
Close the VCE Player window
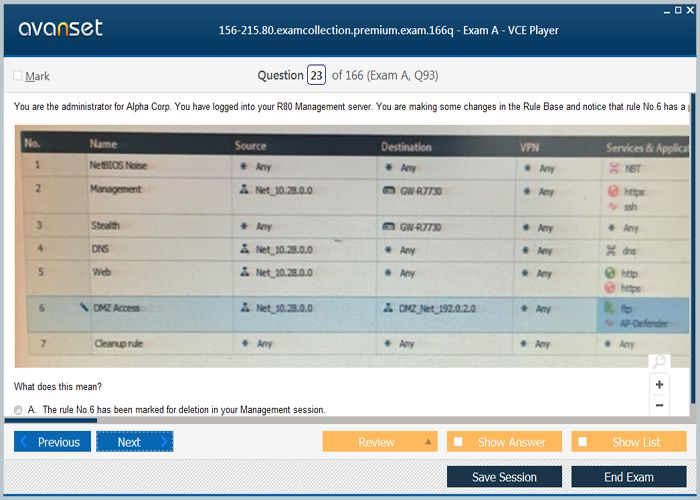[x=691, y=9]
